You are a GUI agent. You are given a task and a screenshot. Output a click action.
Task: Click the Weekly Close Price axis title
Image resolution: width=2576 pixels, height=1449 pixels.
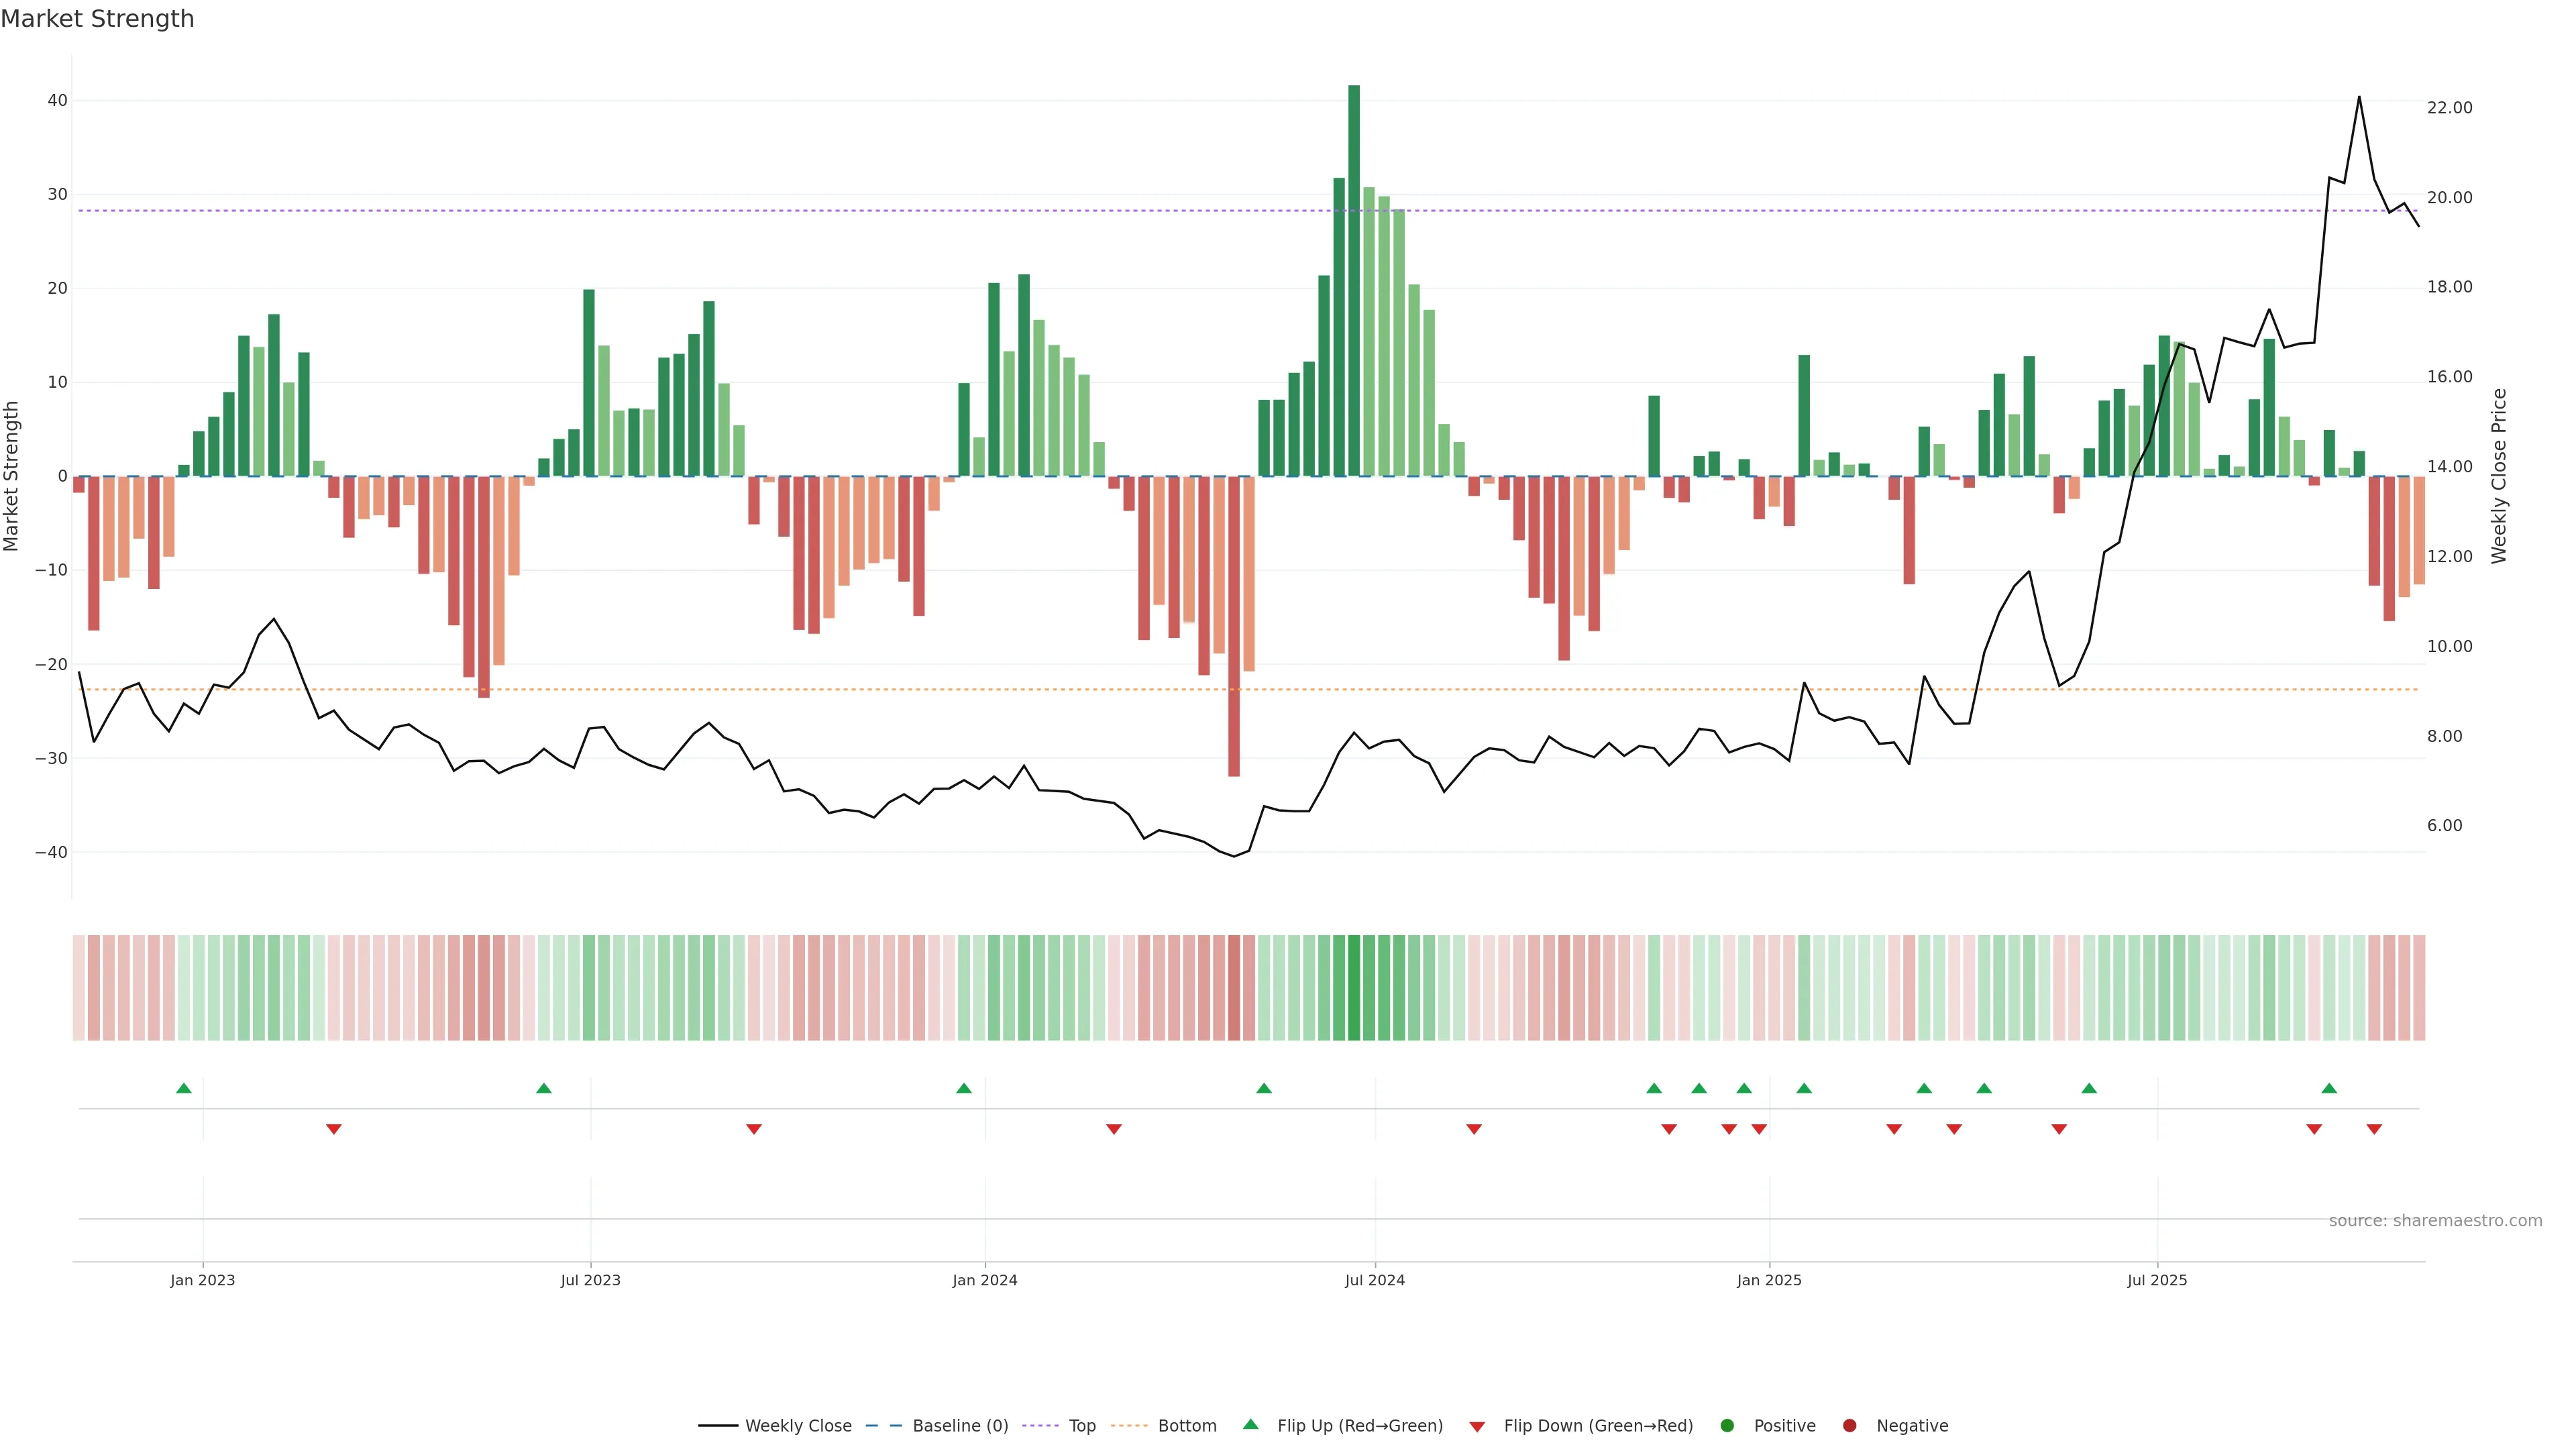pos(2499,476)
